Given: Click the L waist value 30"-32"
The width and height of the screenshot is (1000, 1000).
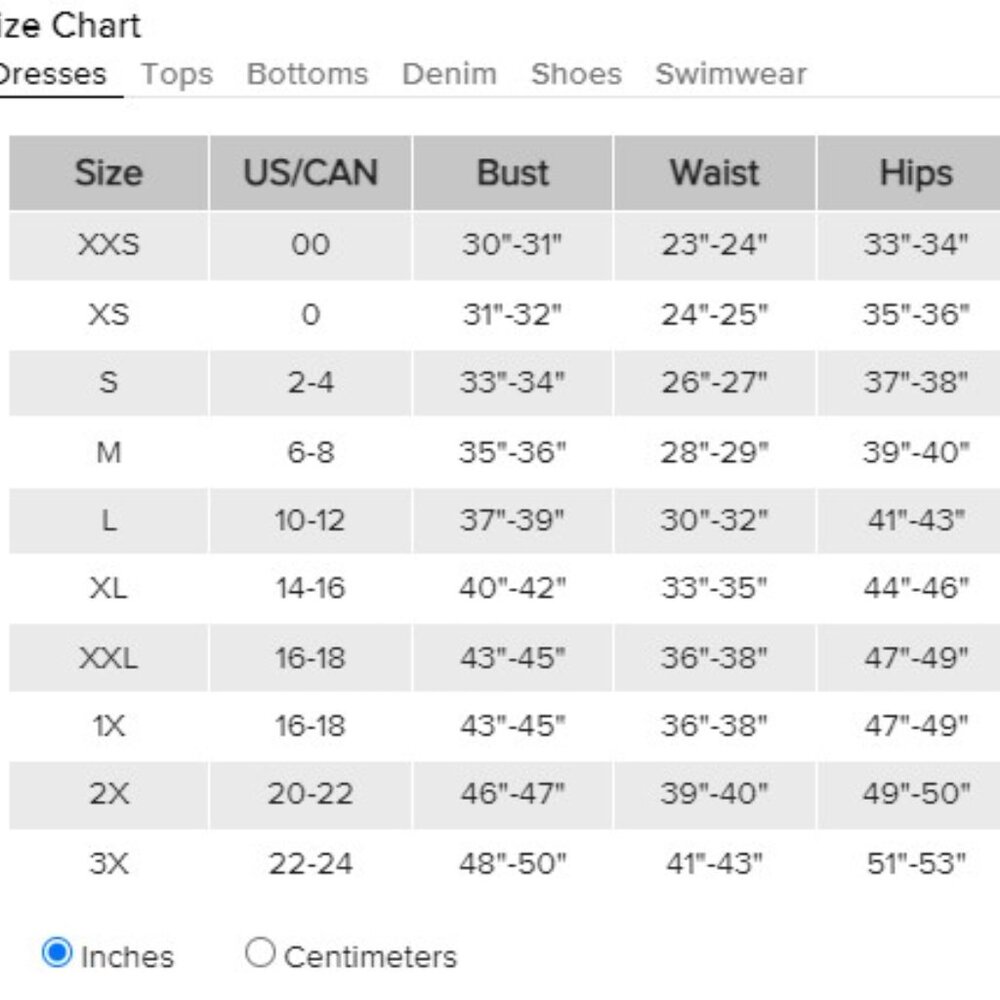Looking at the screenshot, I should (715, 520).
